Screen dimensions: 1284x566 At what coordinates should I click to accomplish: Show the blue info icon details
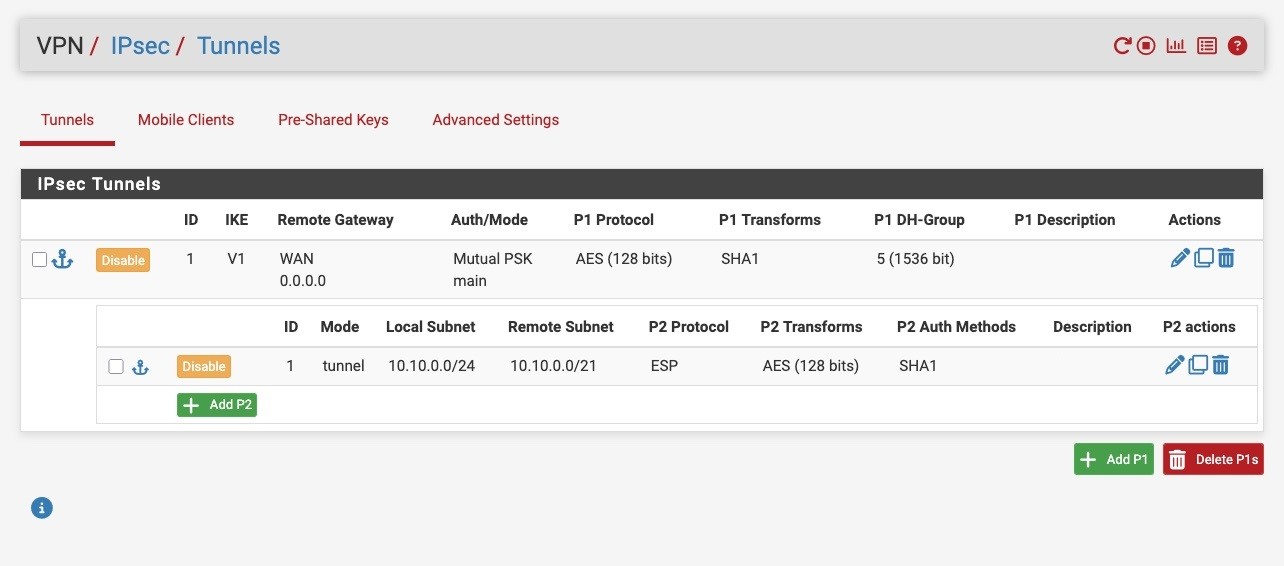(x=42, y=508)
